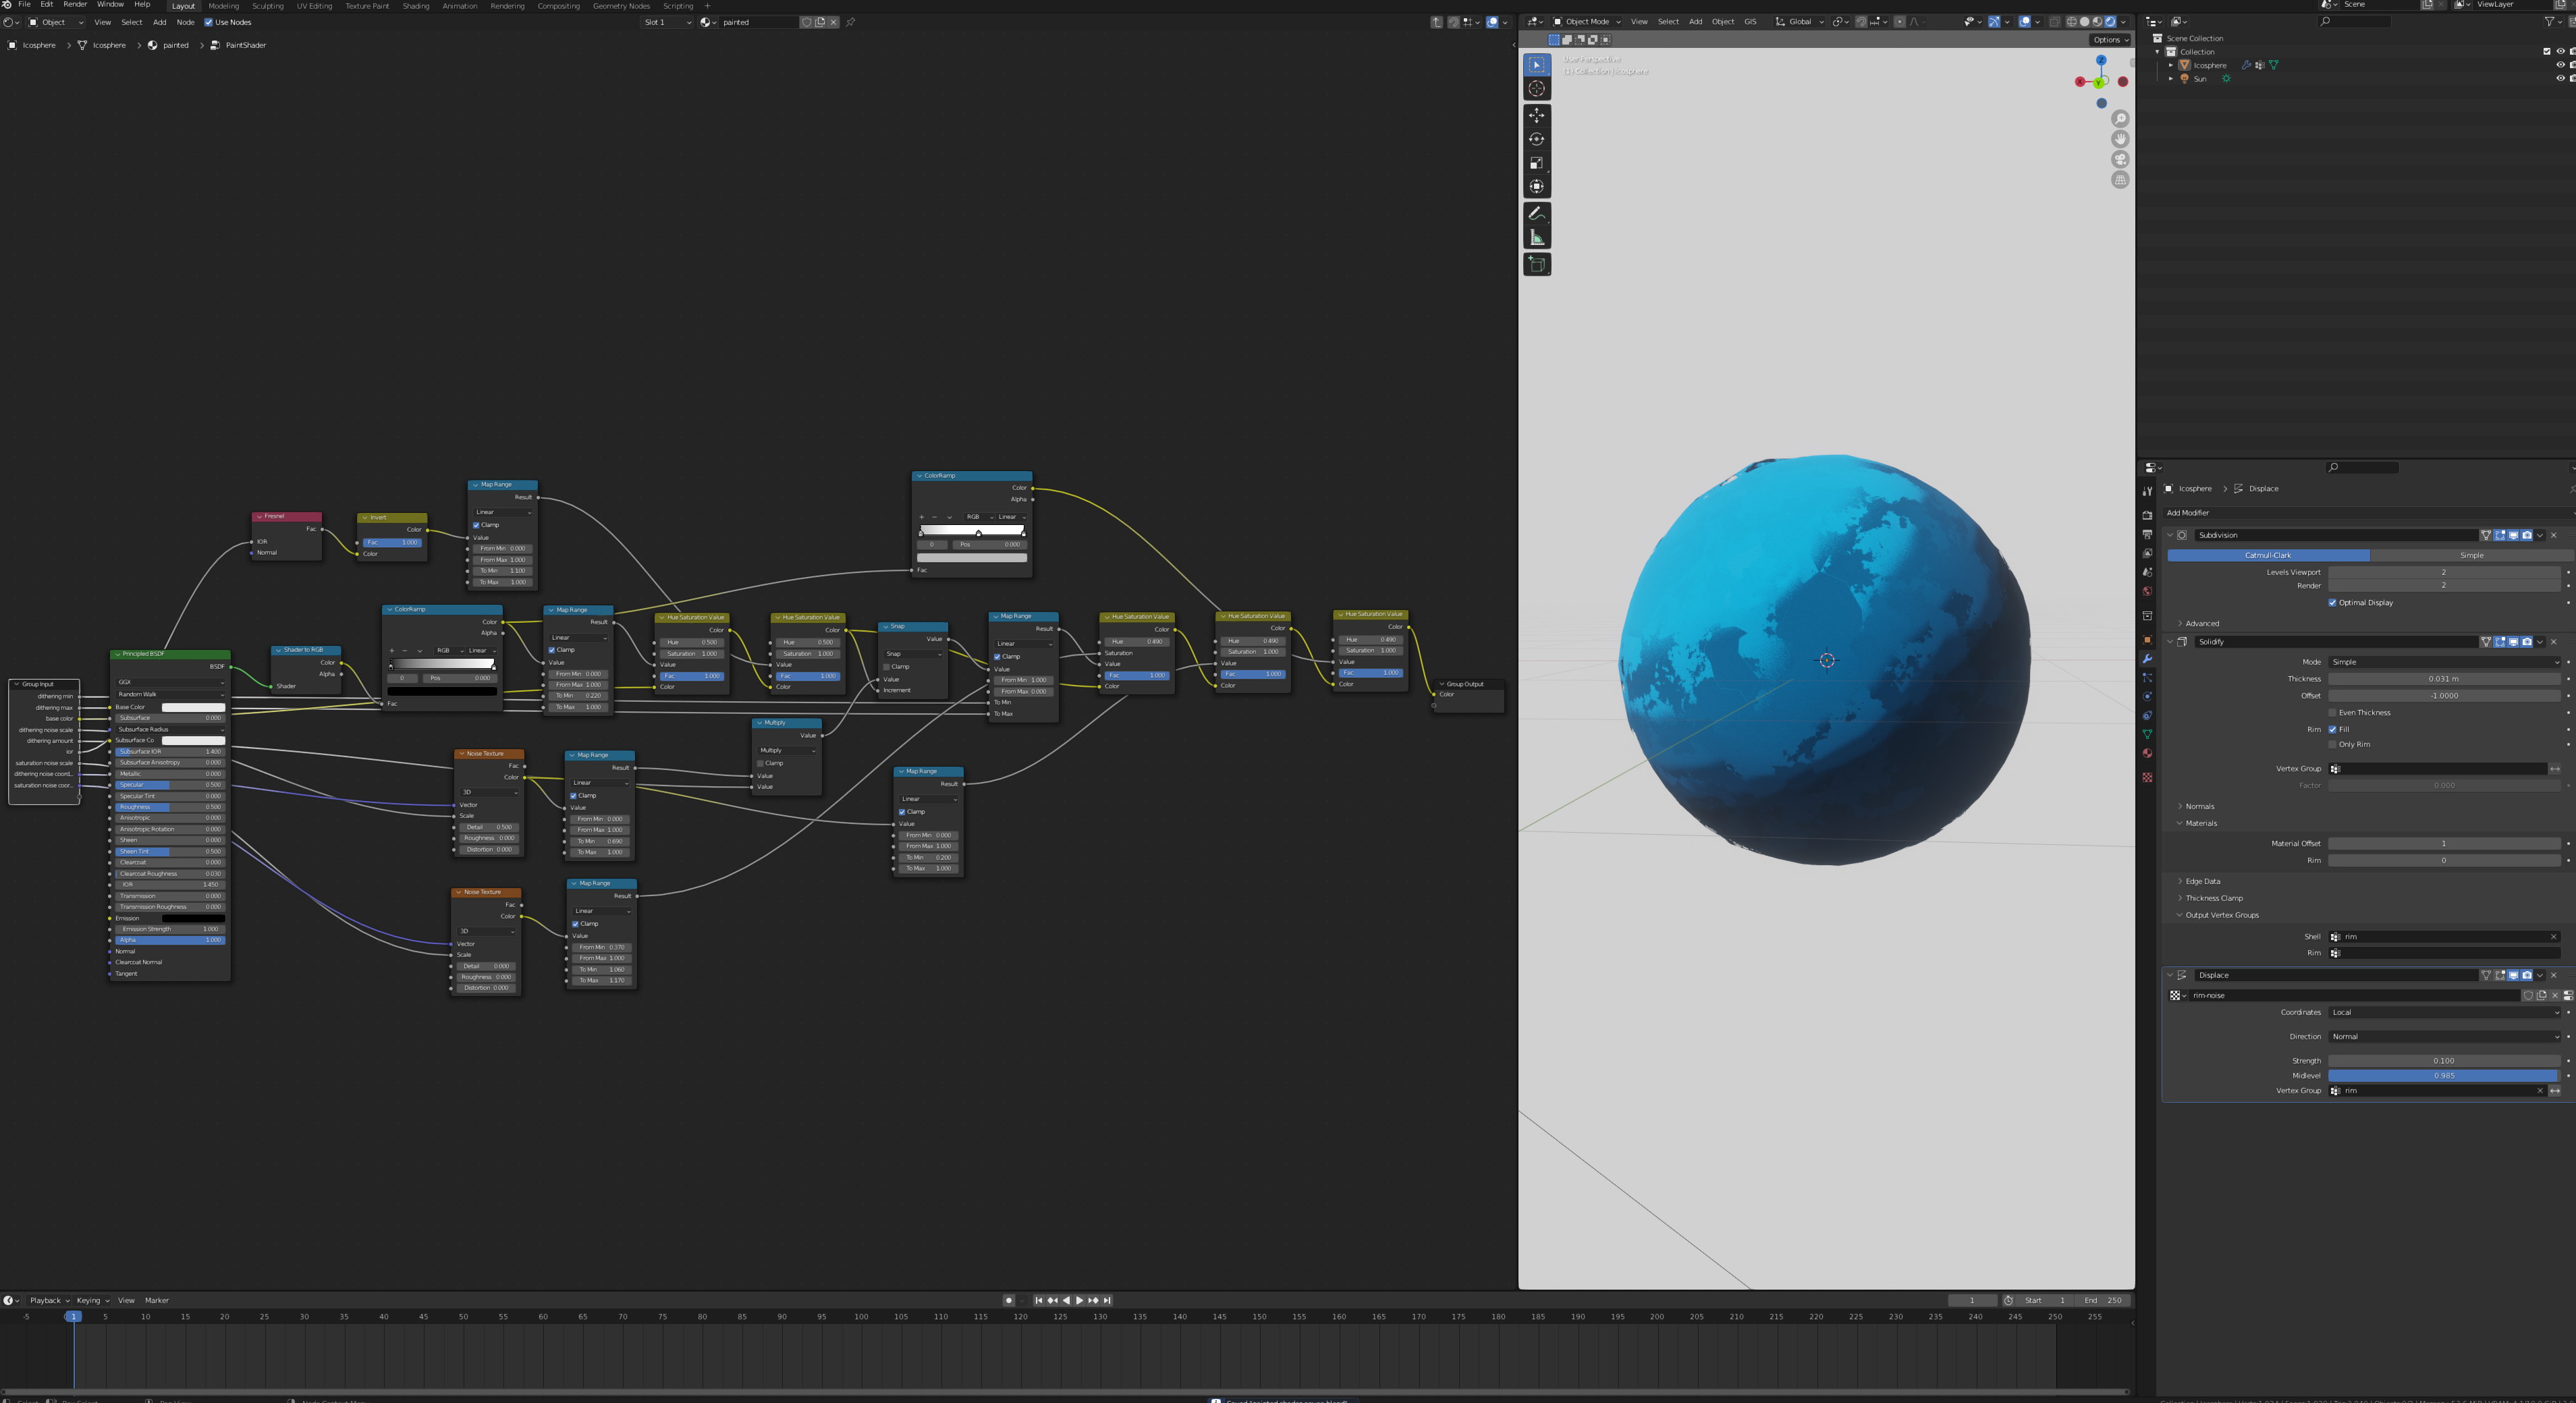Switch viewport to wireframe shading
2576x1403 pixels.
pos(2071,22)
